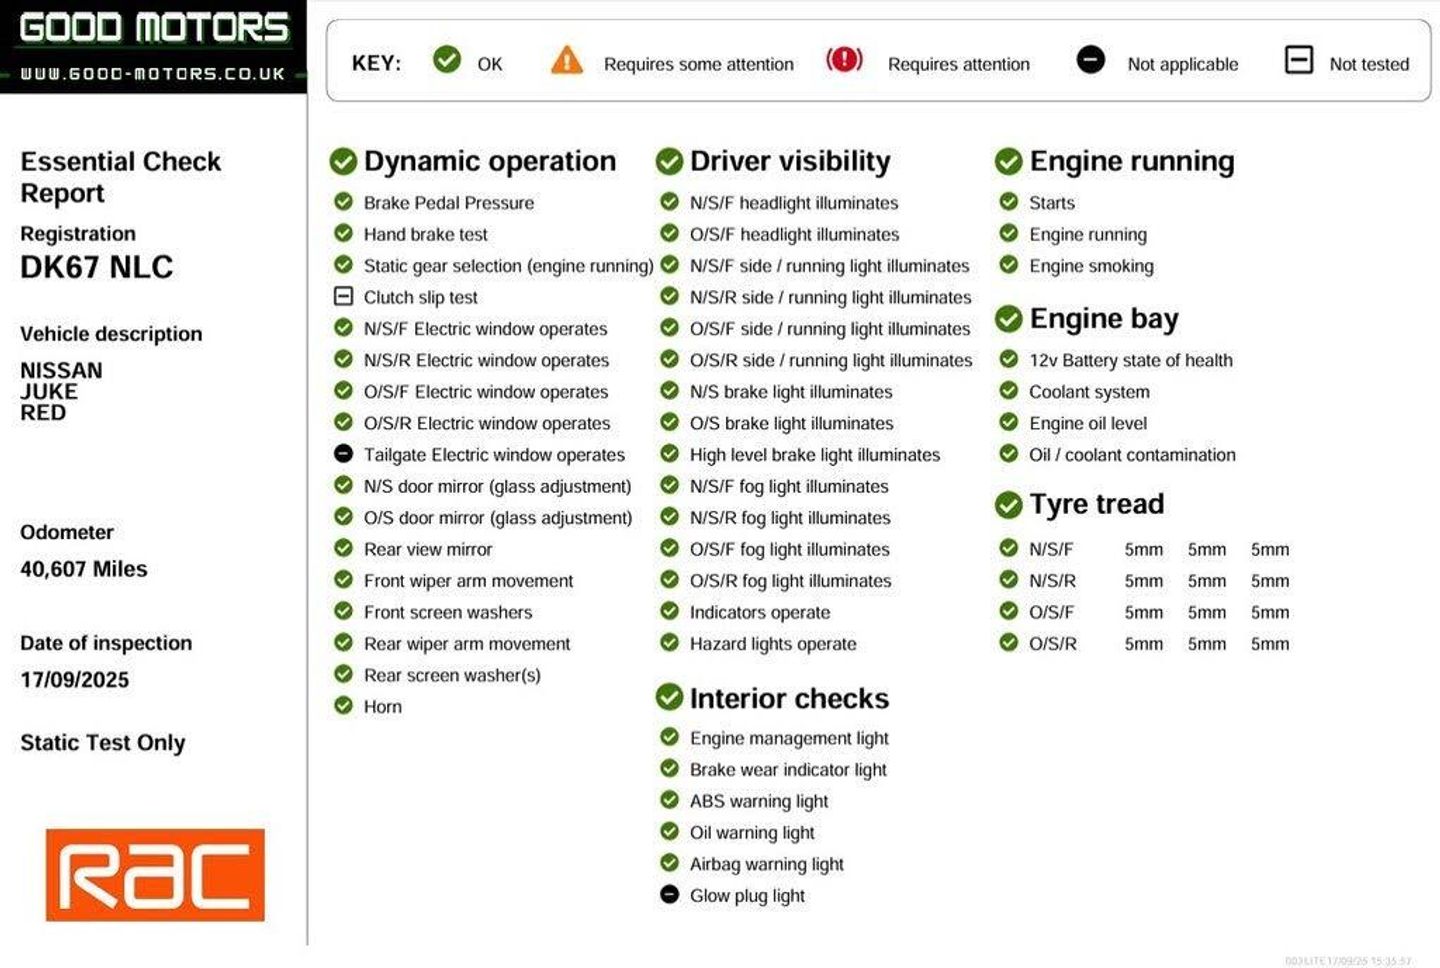Select the Engine bay heading
This screenshot has width=1440, height=968.
click(1103, 319)
